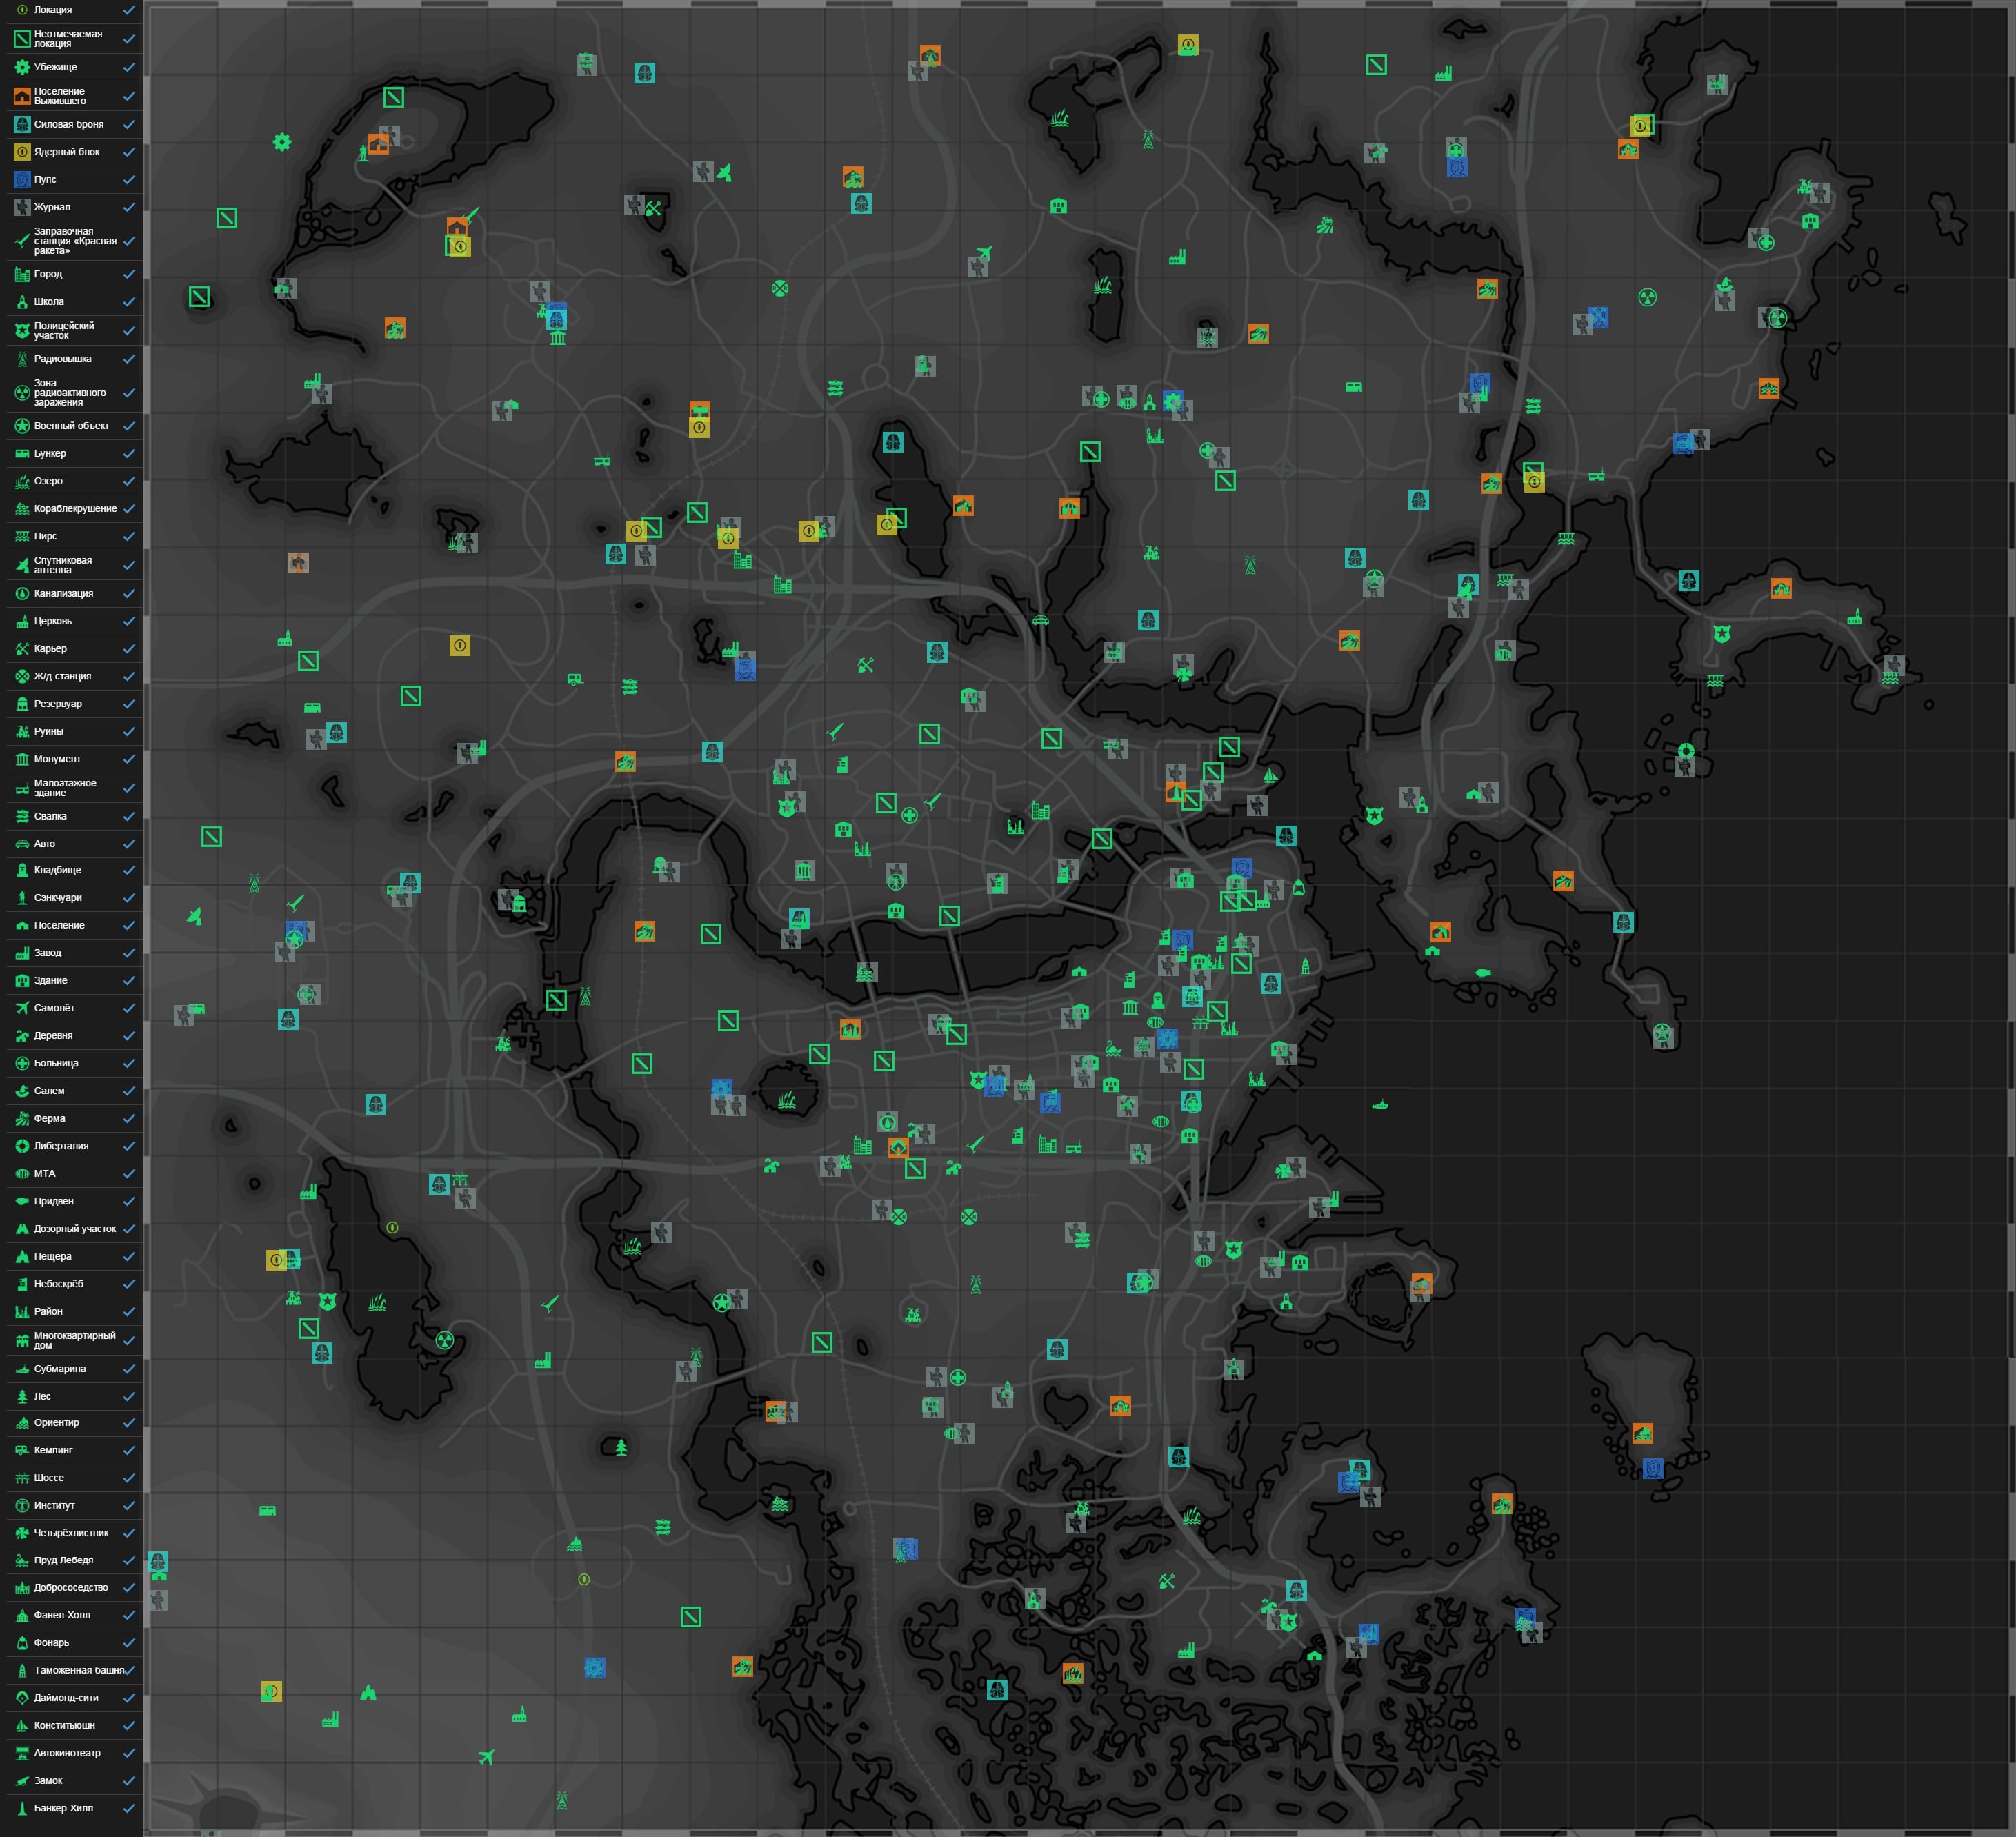Image resolution: width=2016 pixels, height=1837 pixels.
Task: Untick the Канализация checkmark
Action: pyautogui.click(x=129, y=594)
